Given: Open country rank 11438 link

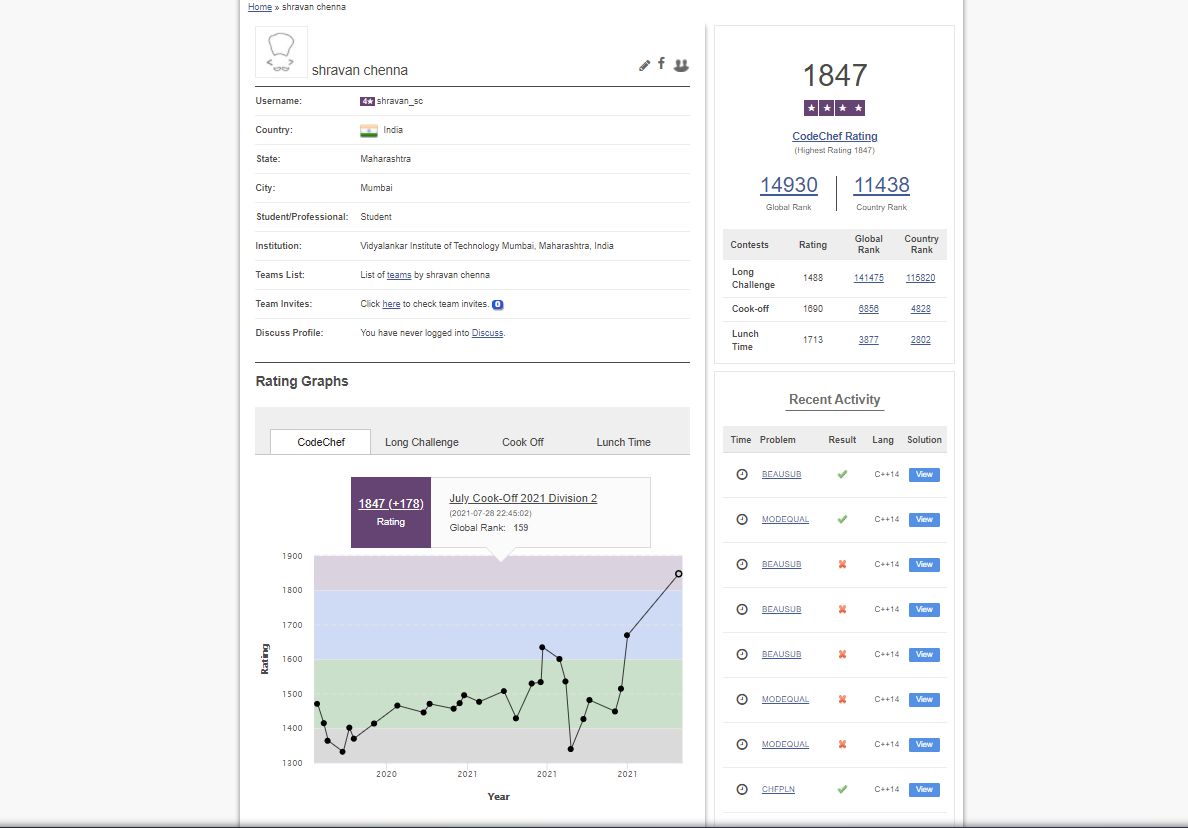Looking at the screenshot, I should tap(881, 185).
